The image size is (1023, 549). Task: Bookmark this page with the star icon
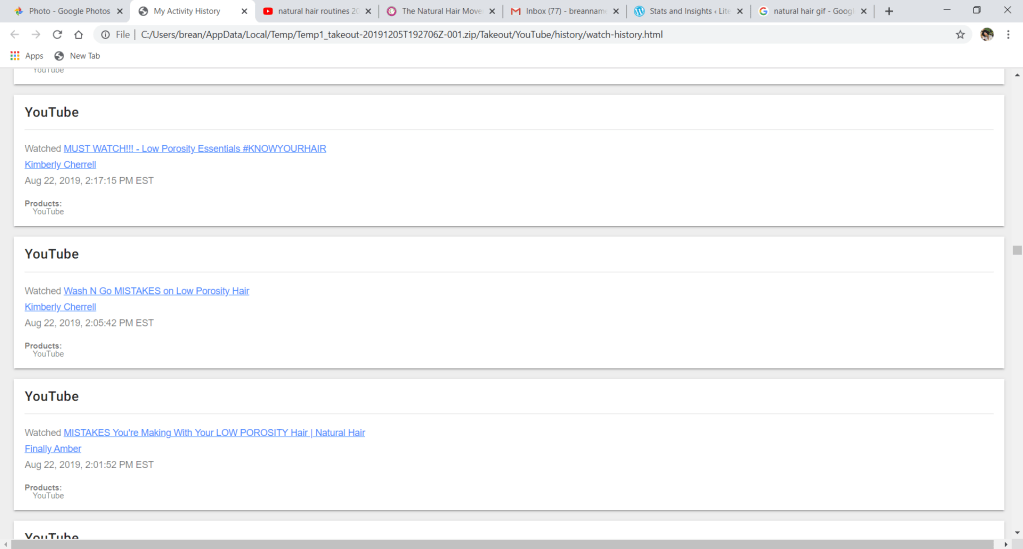click(x=960, y=34)
